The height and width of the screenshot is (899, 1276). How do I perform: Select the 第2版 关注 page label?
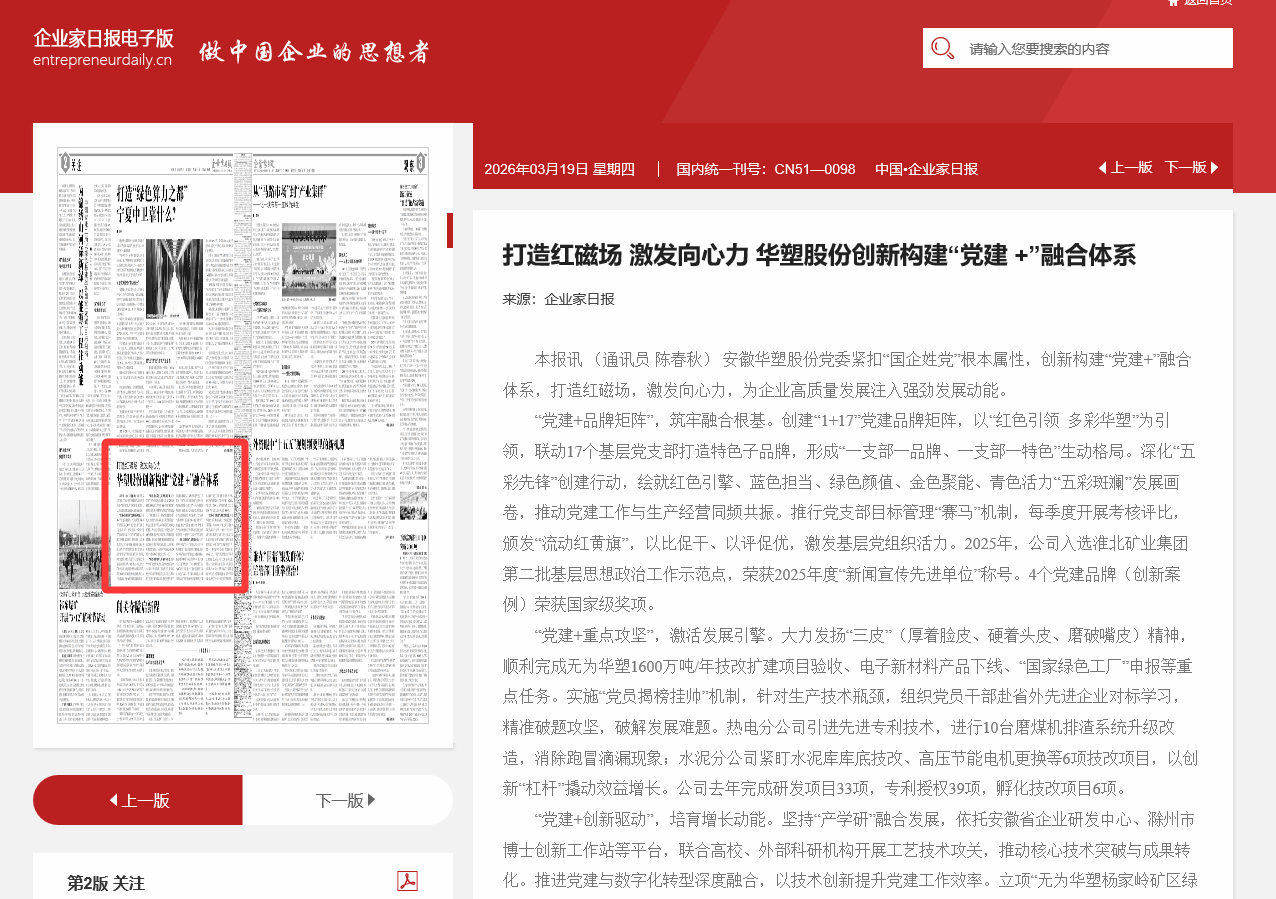tap(106, 883)
